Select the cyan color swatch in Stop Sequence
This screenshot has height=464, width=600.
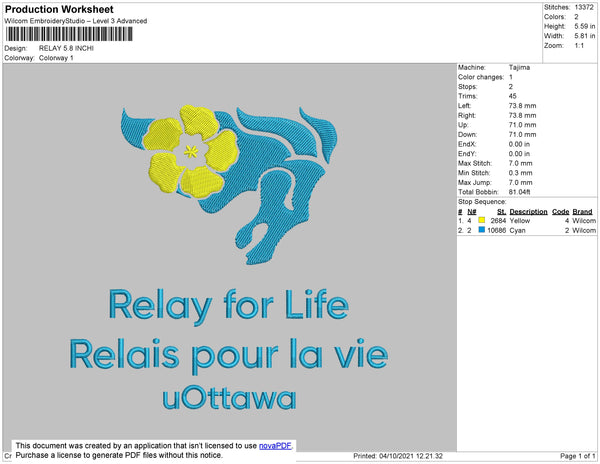482,230
